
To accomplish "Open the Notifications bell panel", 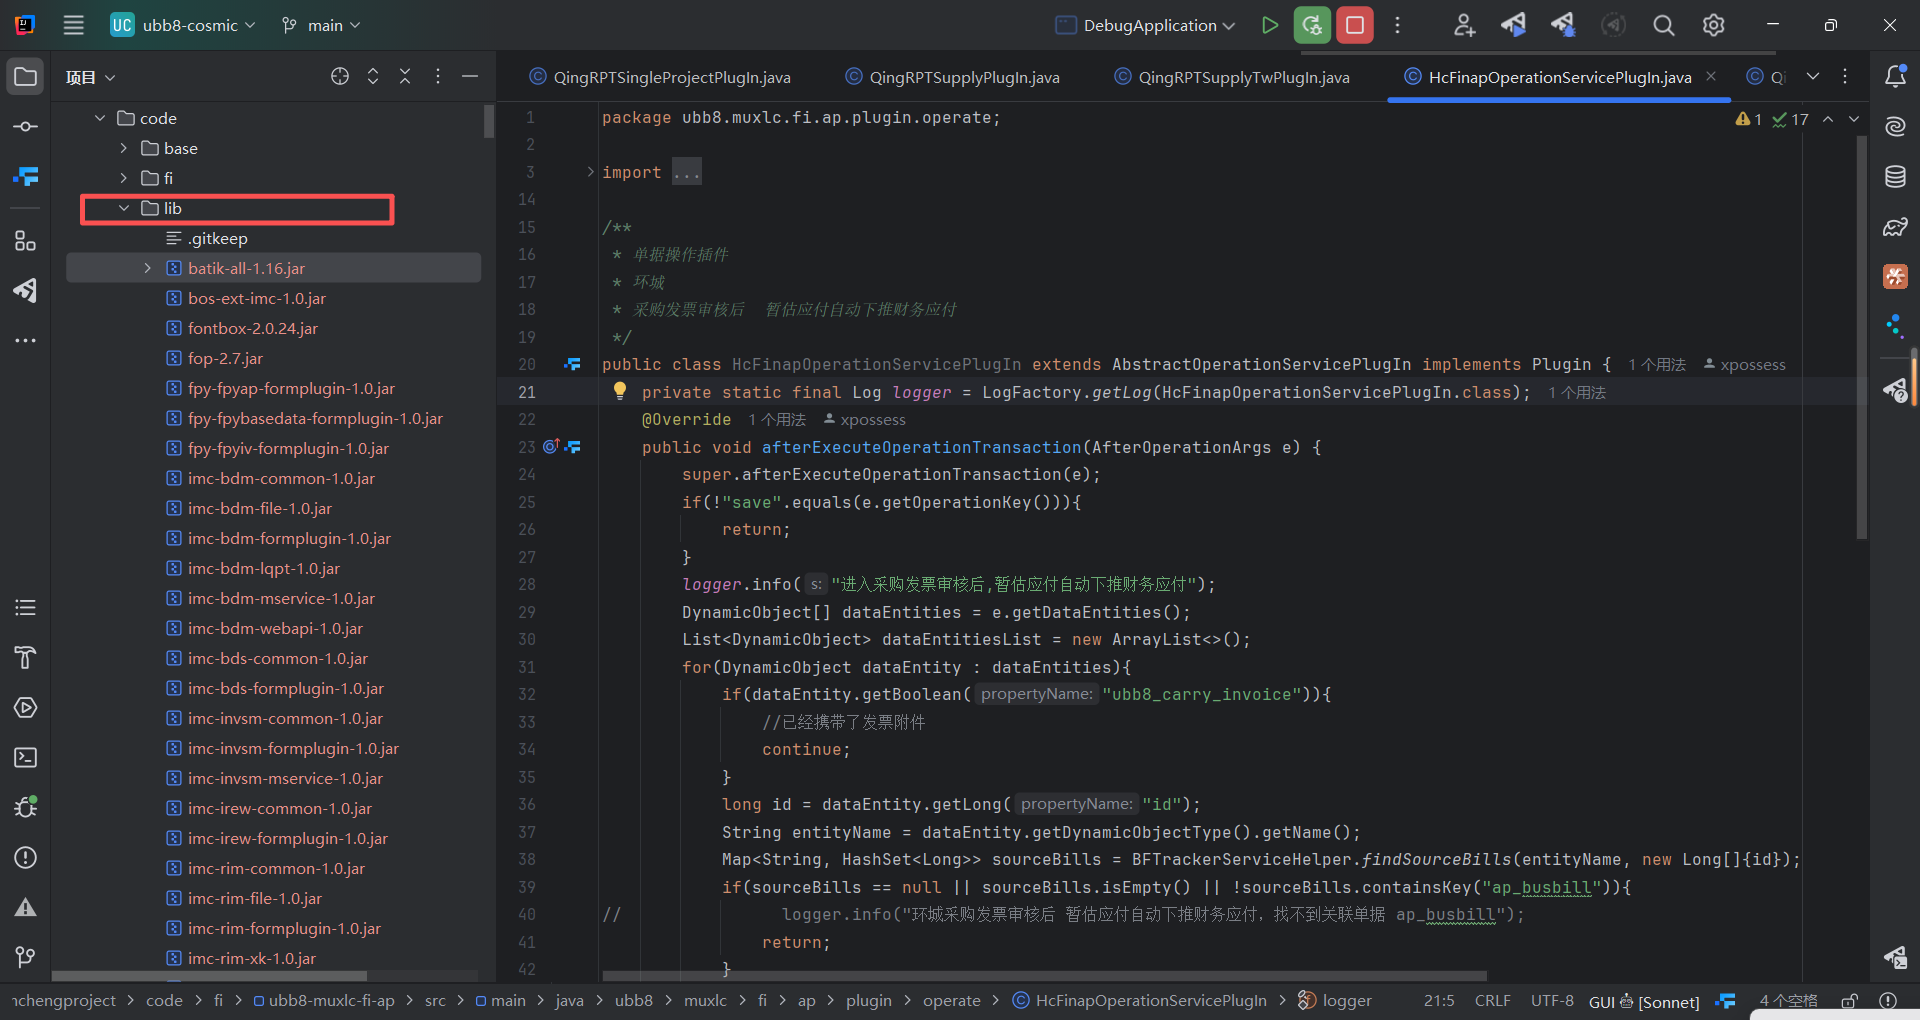I will click(x=1895, y=77).
